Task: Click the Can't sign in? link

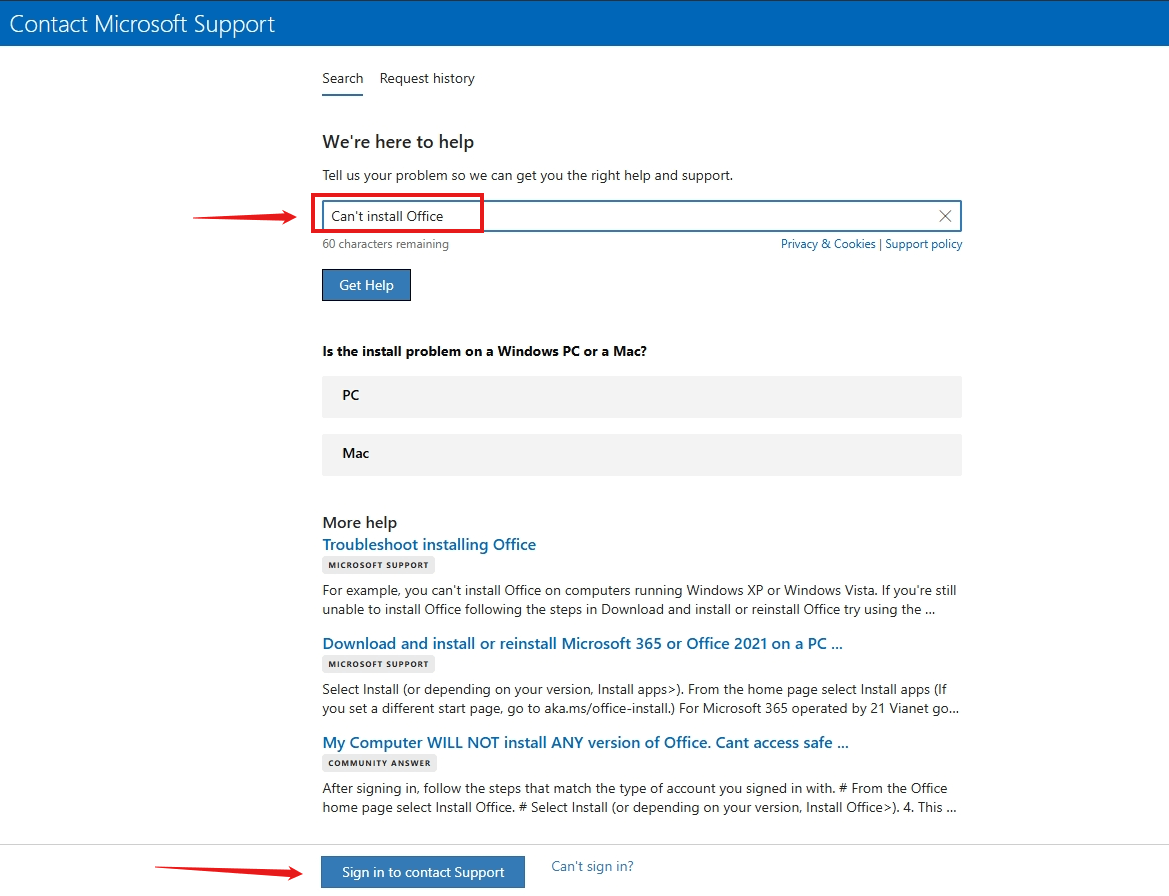Action: click(592, 866)
